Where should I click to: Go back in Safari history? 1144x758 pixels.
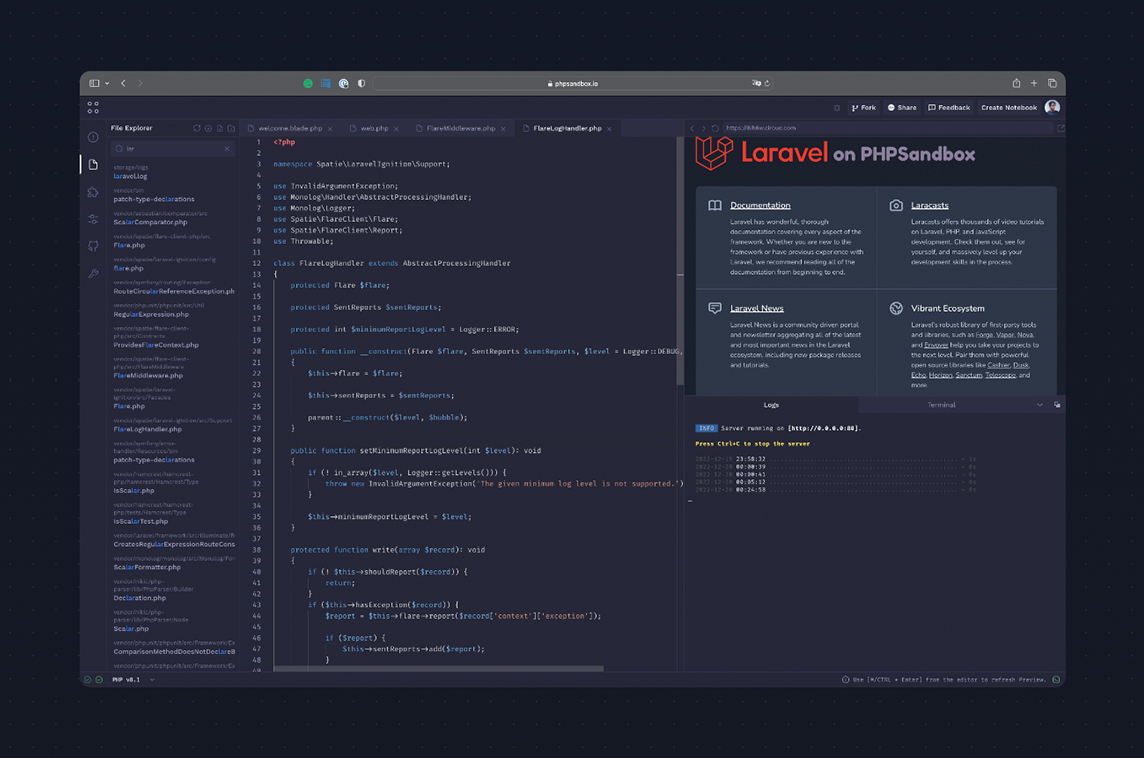[123, 83]
